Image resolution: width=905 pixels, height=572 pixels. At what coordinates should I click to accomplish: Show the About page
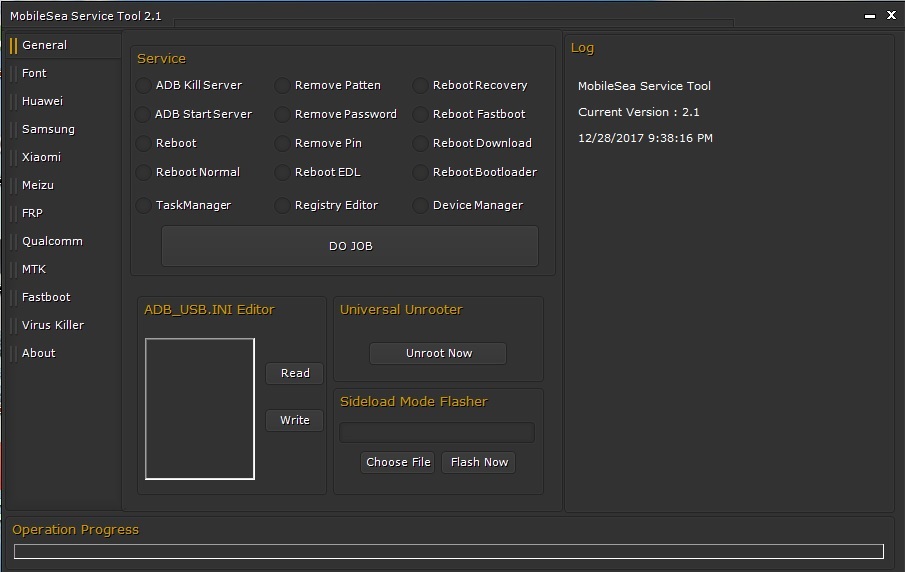point(63,353)
